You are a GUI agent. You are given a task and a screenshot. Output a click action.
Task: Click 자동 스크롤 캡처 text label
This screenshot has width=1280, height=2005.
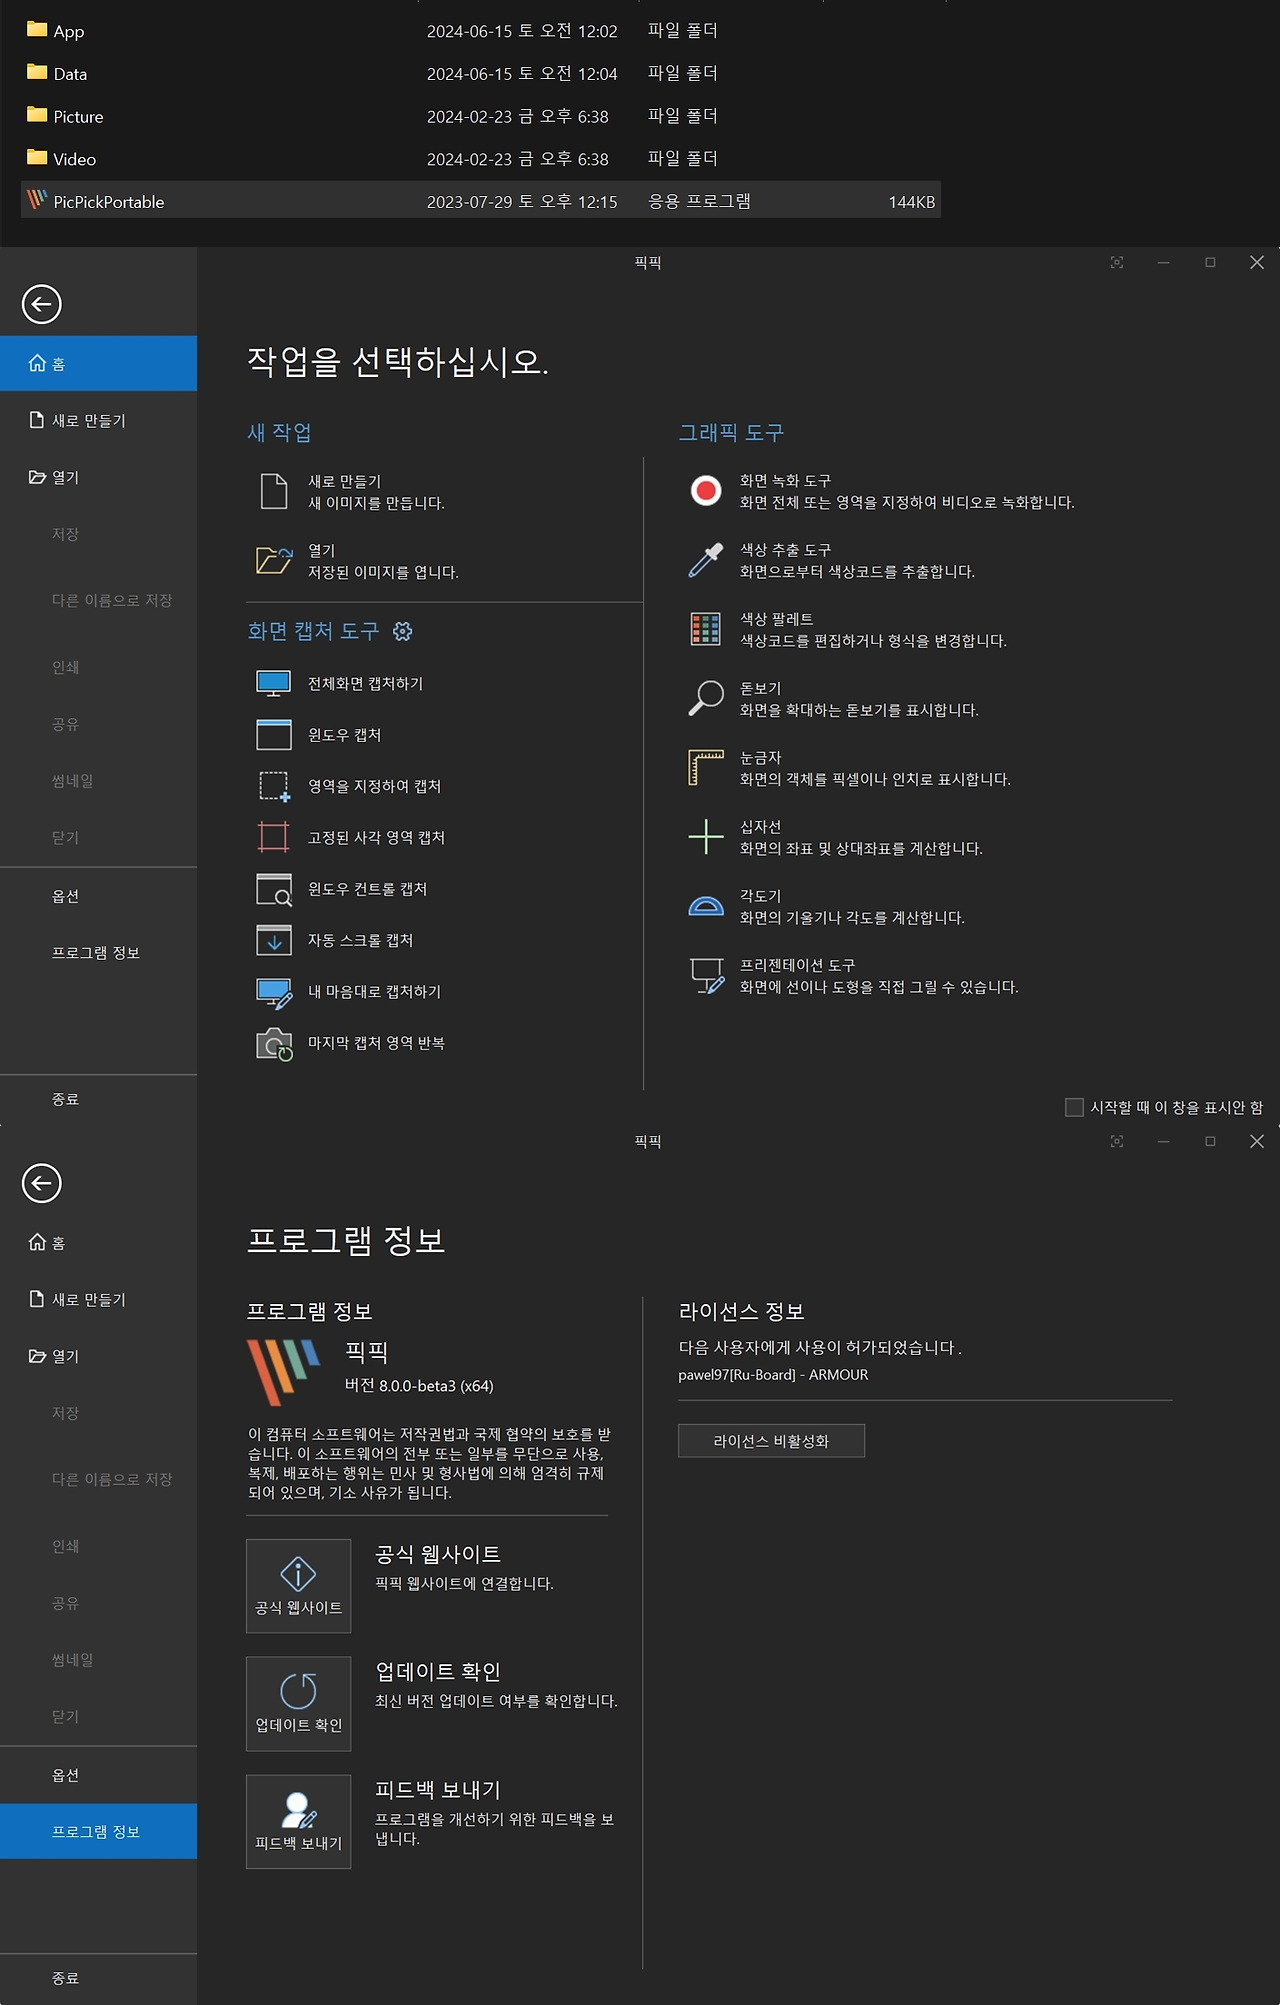[x=360, y=940]
